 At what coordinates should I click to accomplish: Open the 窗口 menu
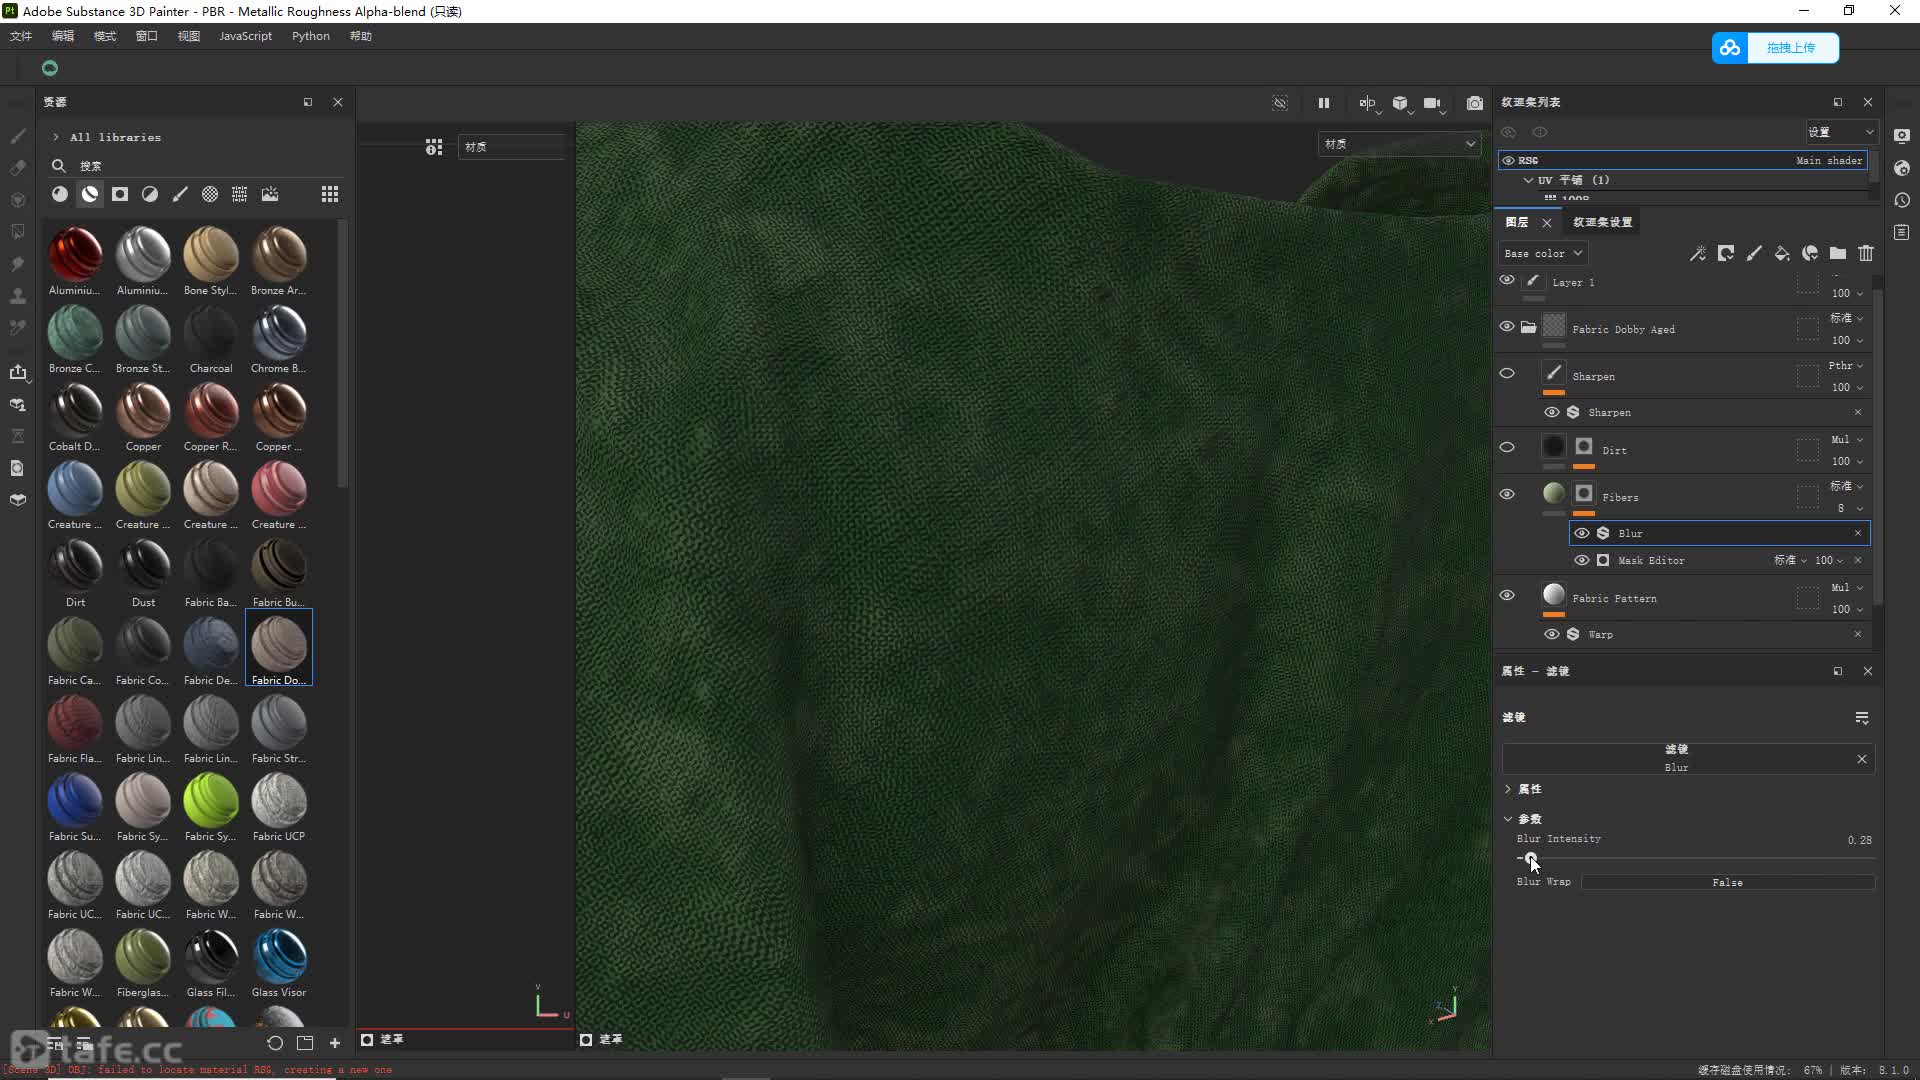click(x=147, y=36)
